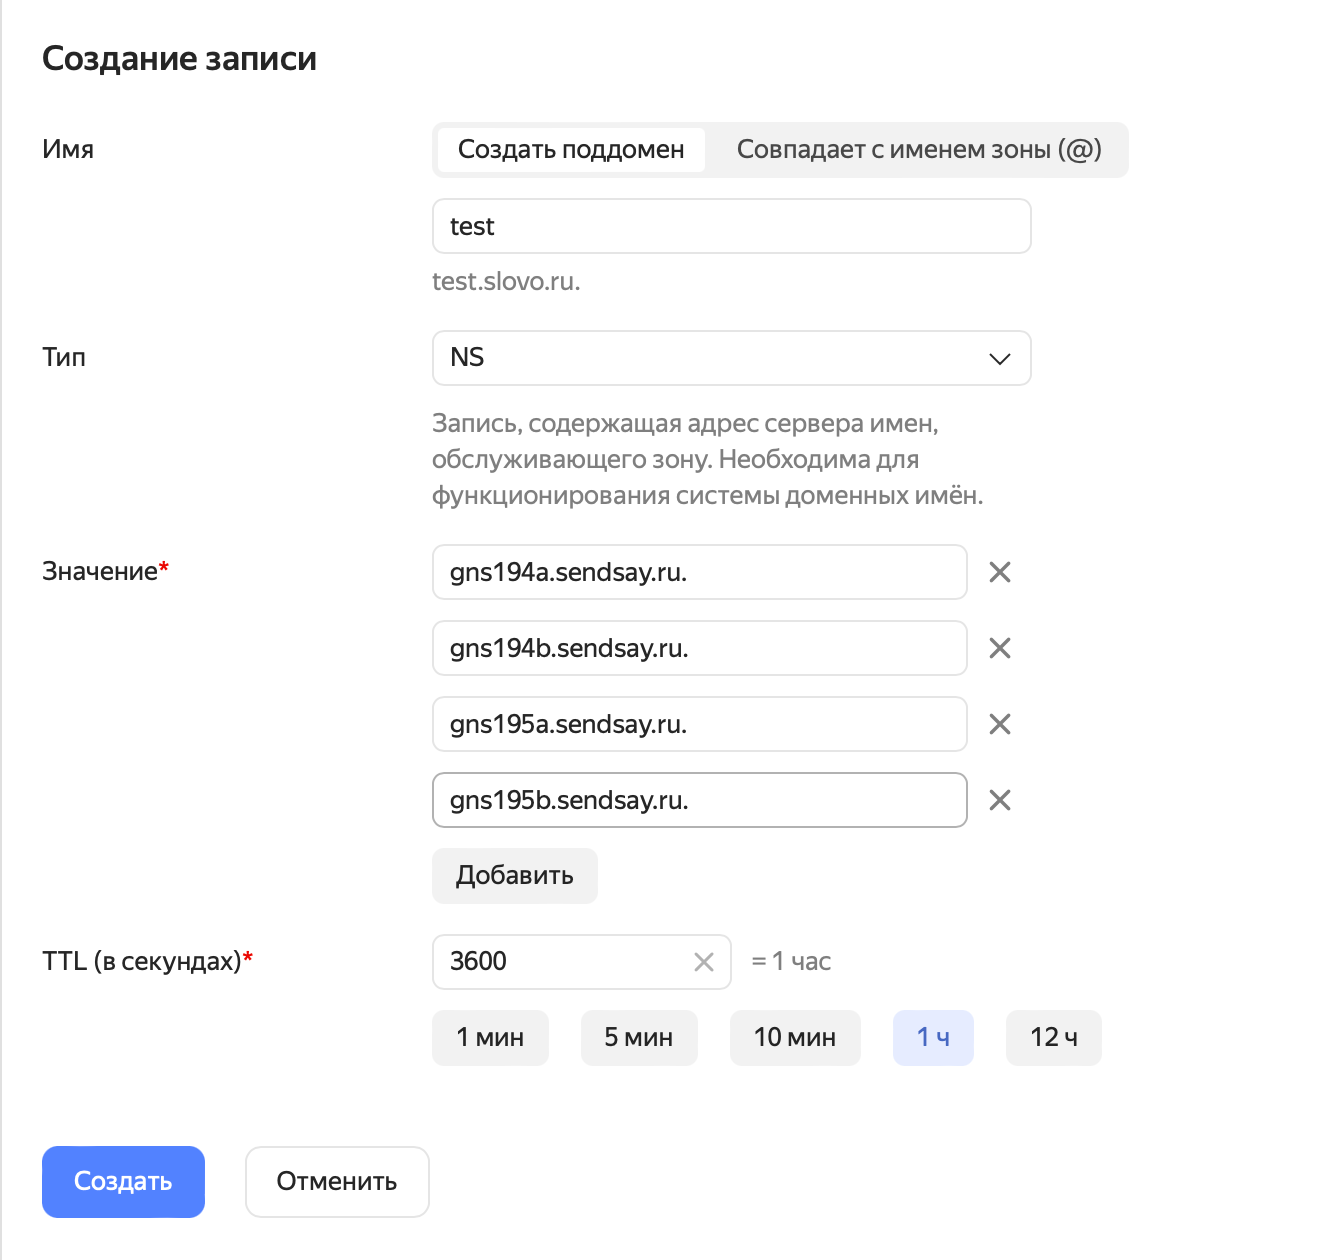Delete the gns195b.sendsay.ru. value entry
Viewport: 1330px width, 1260px height.
[x=999, y=800]
